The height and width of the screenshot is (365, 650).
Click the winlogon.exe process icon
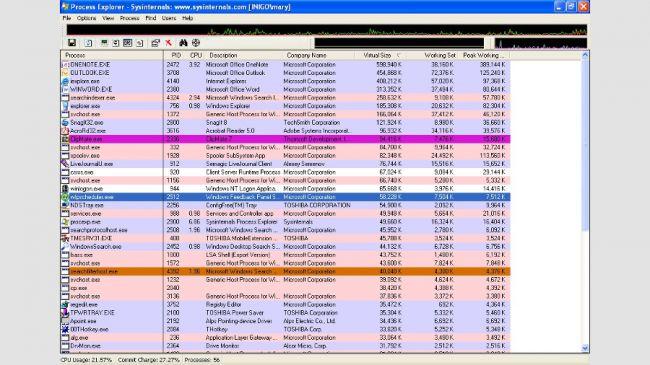[x=65, y=189]
